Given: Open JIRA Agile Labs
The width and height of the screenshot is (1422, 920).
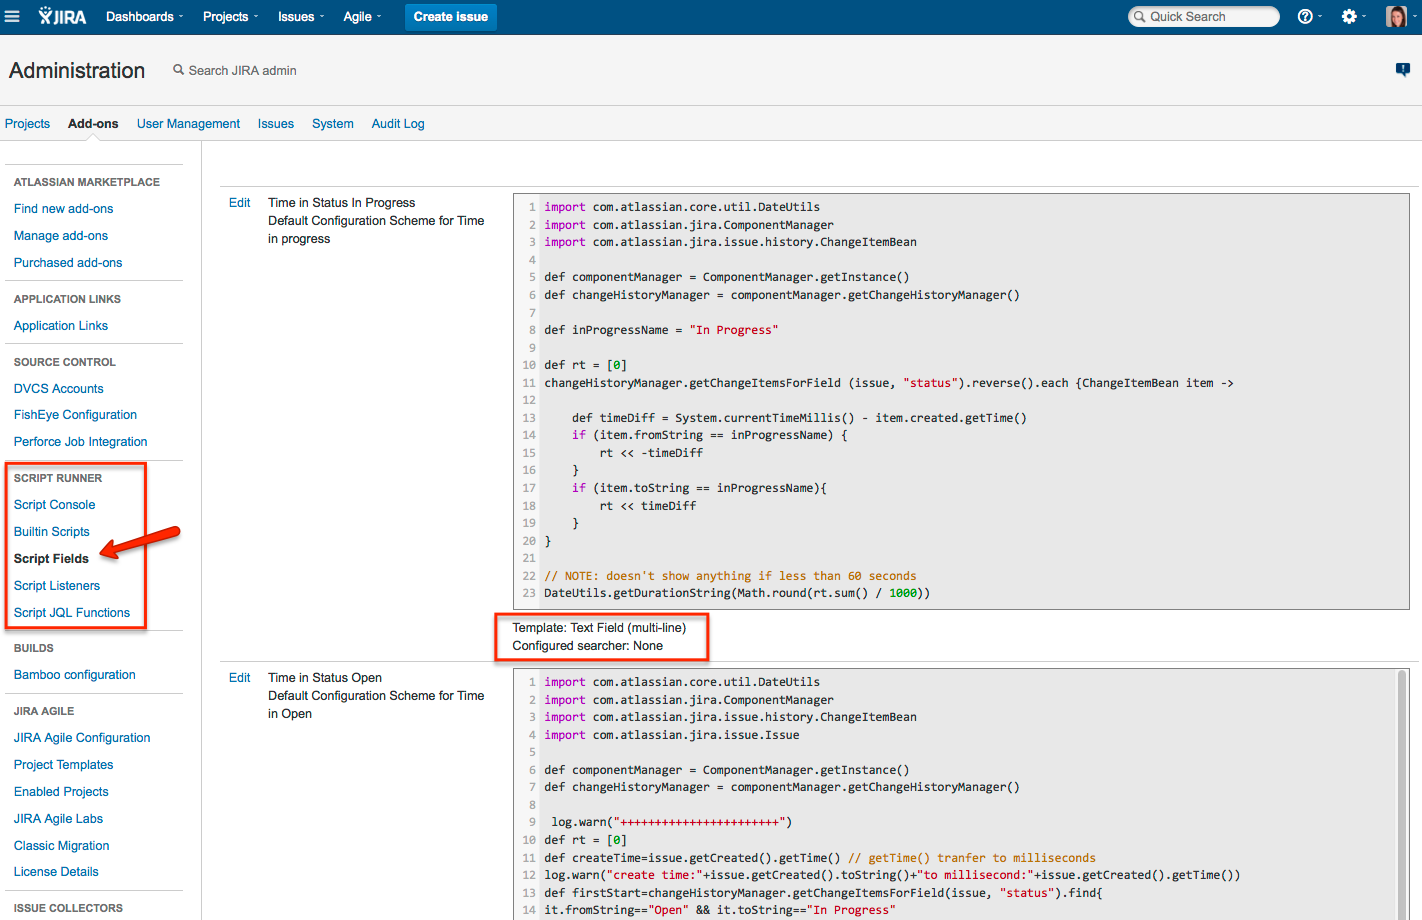Looking at the screenshot, I should tap(58, 818).
